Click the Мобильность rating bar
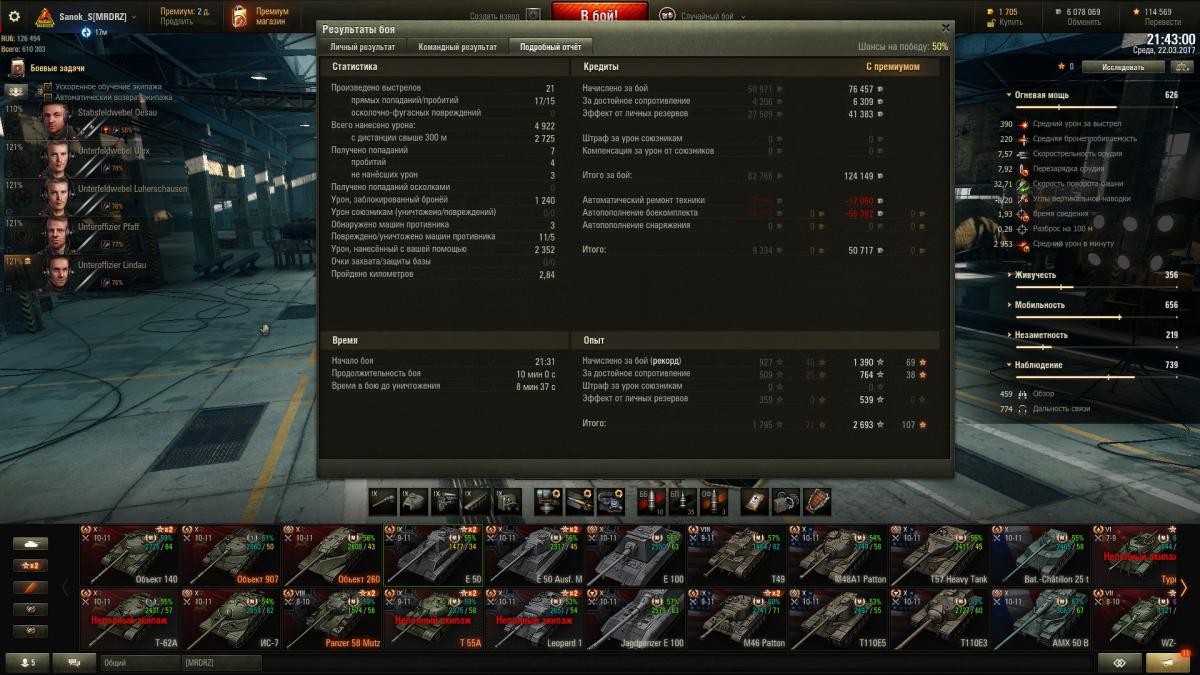 1095,317
